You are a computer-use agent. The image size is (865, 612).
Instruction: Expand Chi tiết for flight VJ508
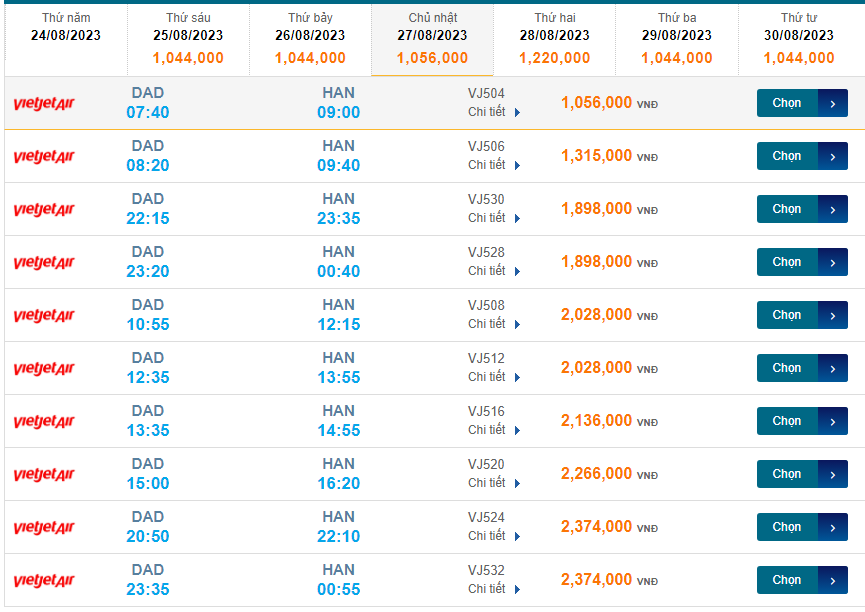tap(494, 324)
